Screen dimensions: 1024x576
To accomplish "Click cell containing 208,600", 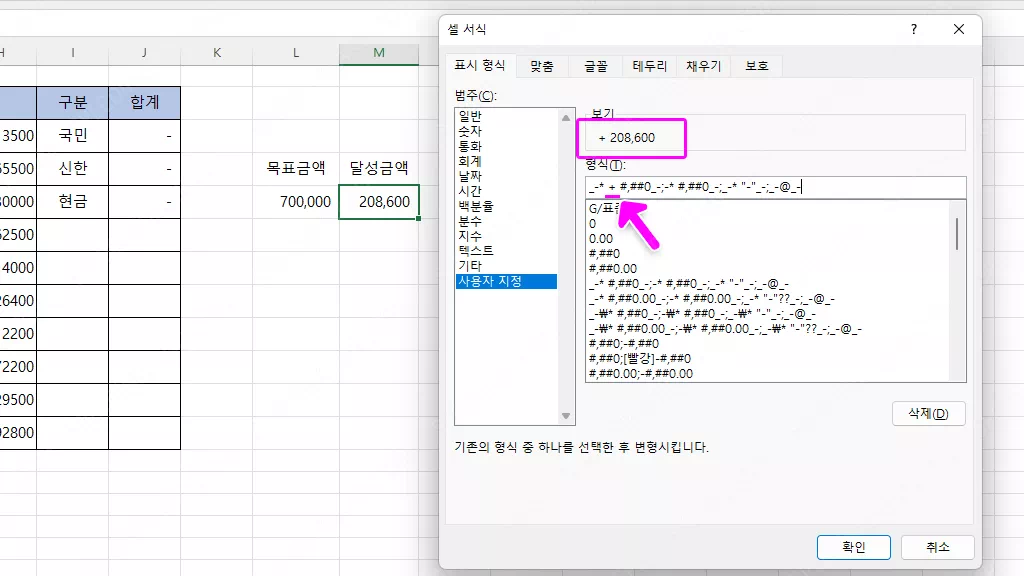I will pos(379,202).
